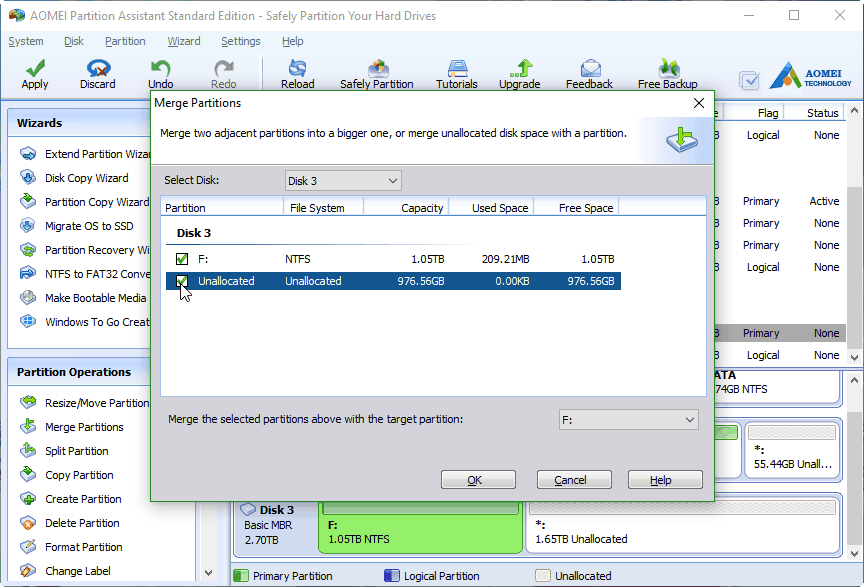
Task: Open Make Bootable Media wizard
Action: tap(83, 298)
